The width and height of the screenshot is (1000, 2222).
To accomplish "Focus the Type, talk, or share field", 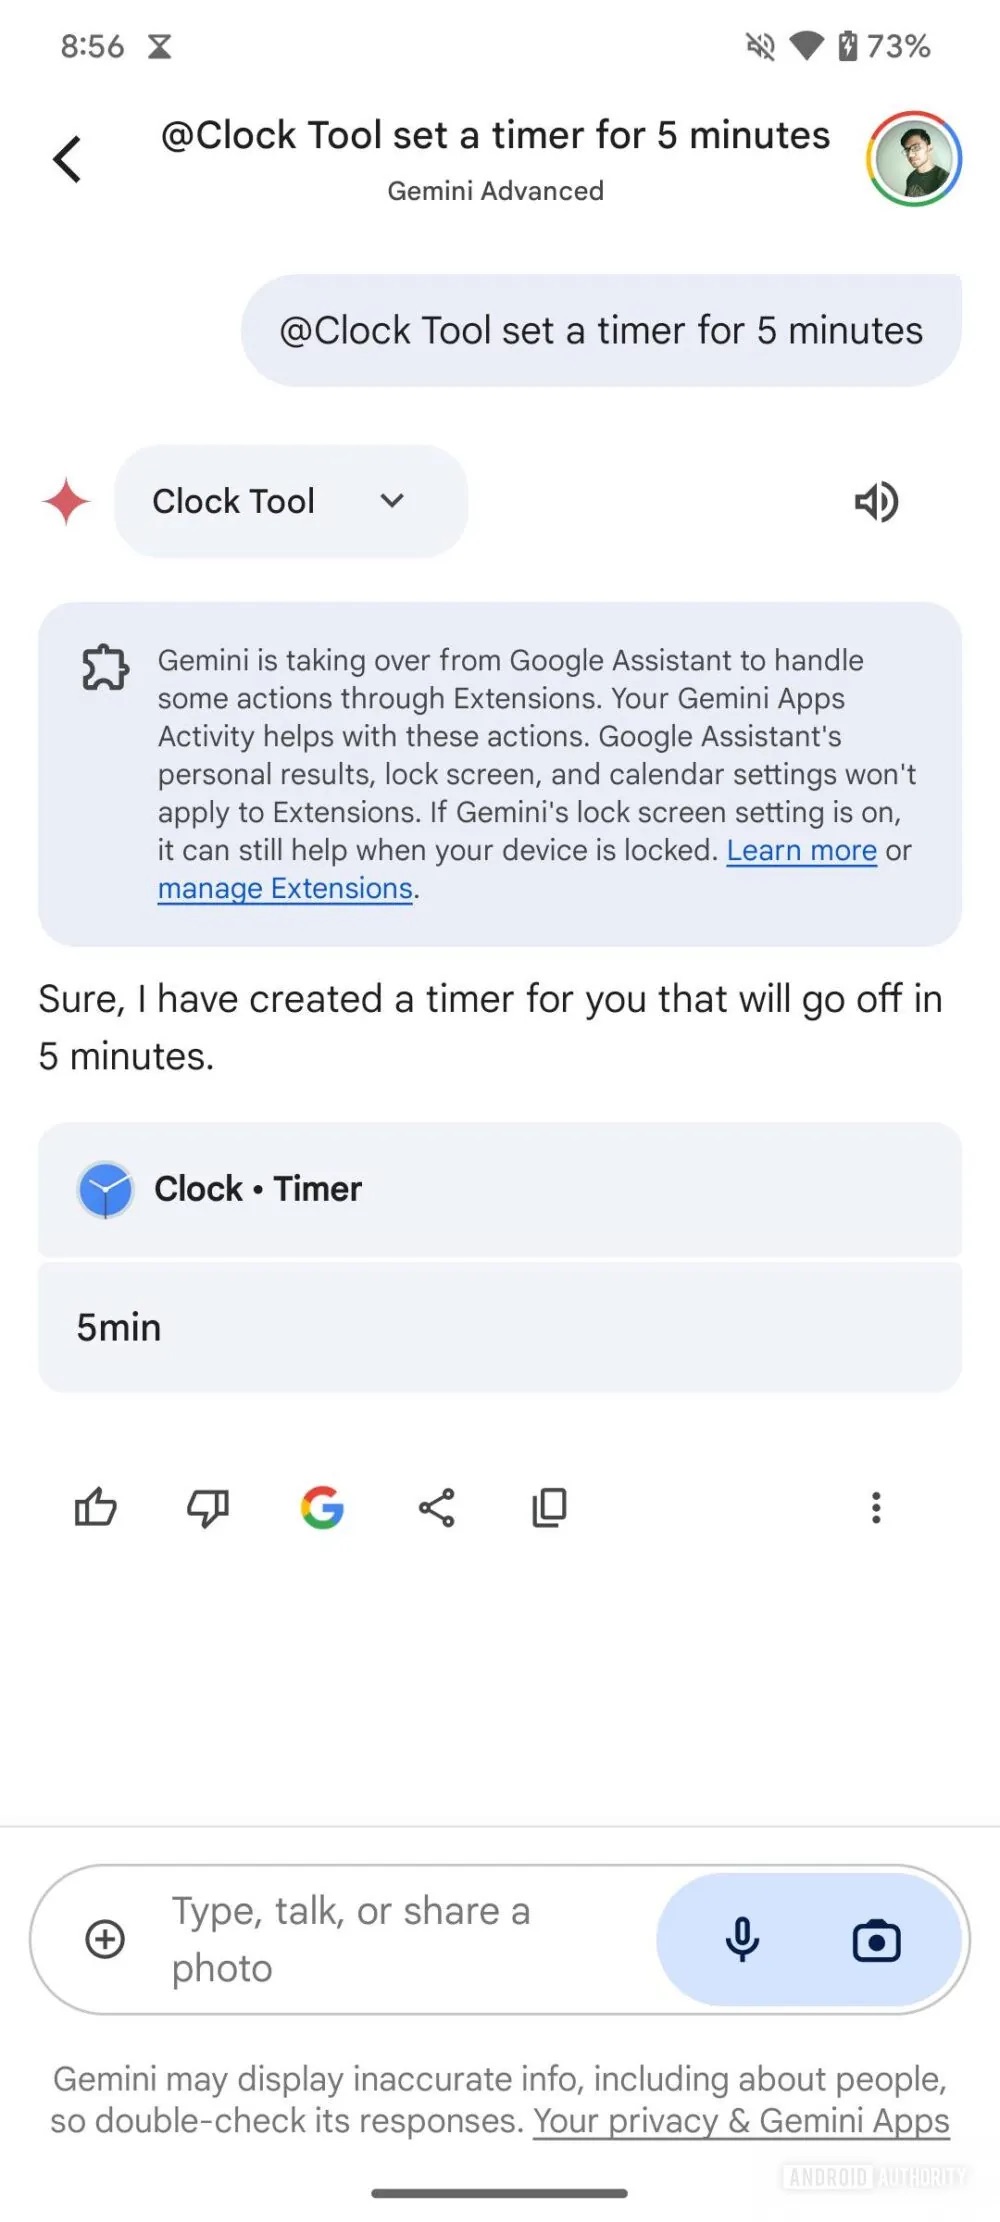I will 400,1939.
